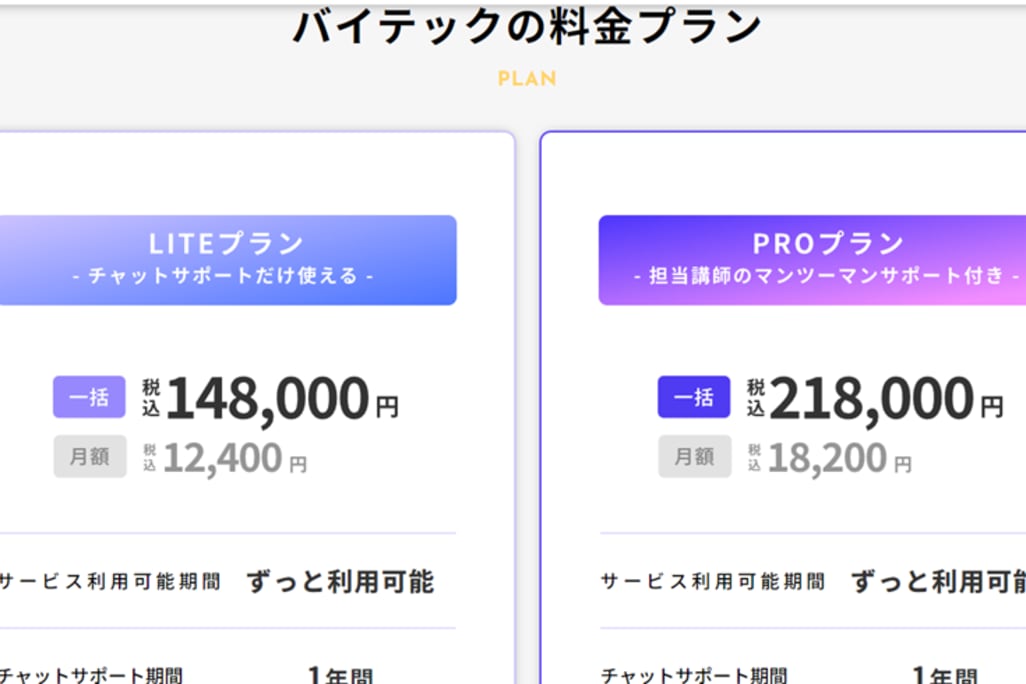Image resolution: width=1026 pixels, height=684 pixels.
Task: Select the 一括 badge in LITE plan
Action: [89, 397]
